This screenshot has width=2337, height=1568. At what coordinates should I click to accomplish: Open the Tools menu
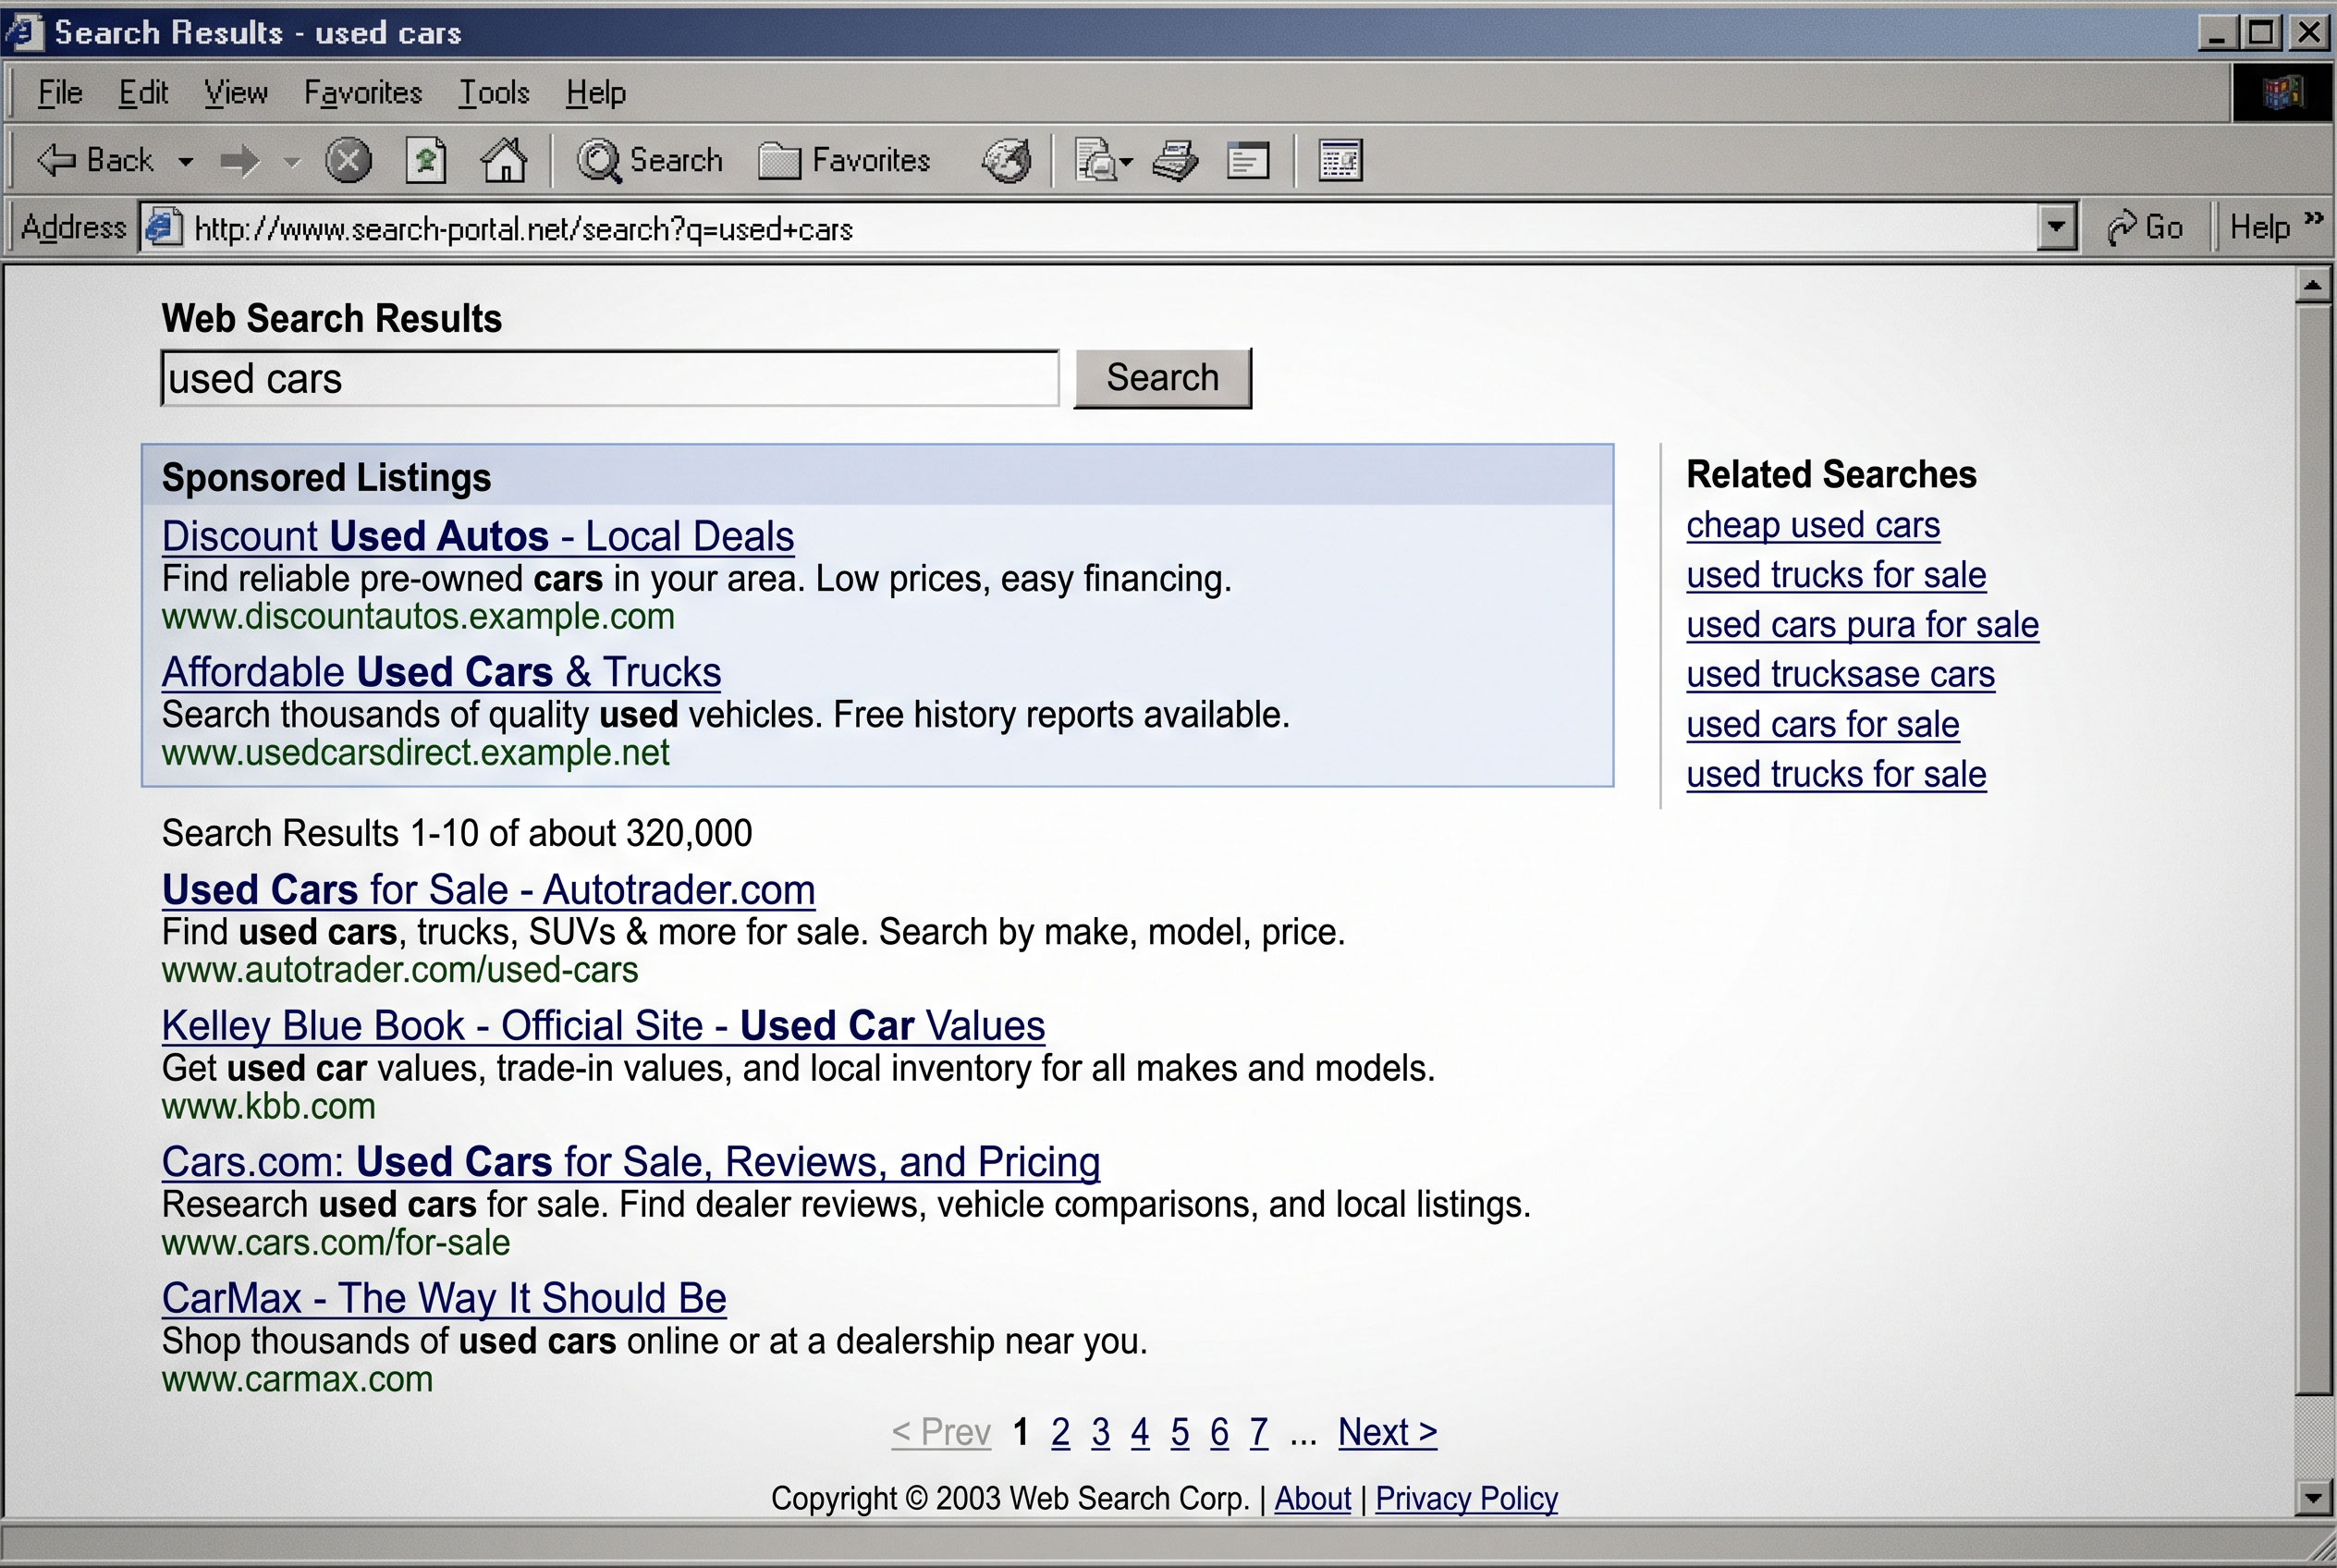[x=494, y=93]
